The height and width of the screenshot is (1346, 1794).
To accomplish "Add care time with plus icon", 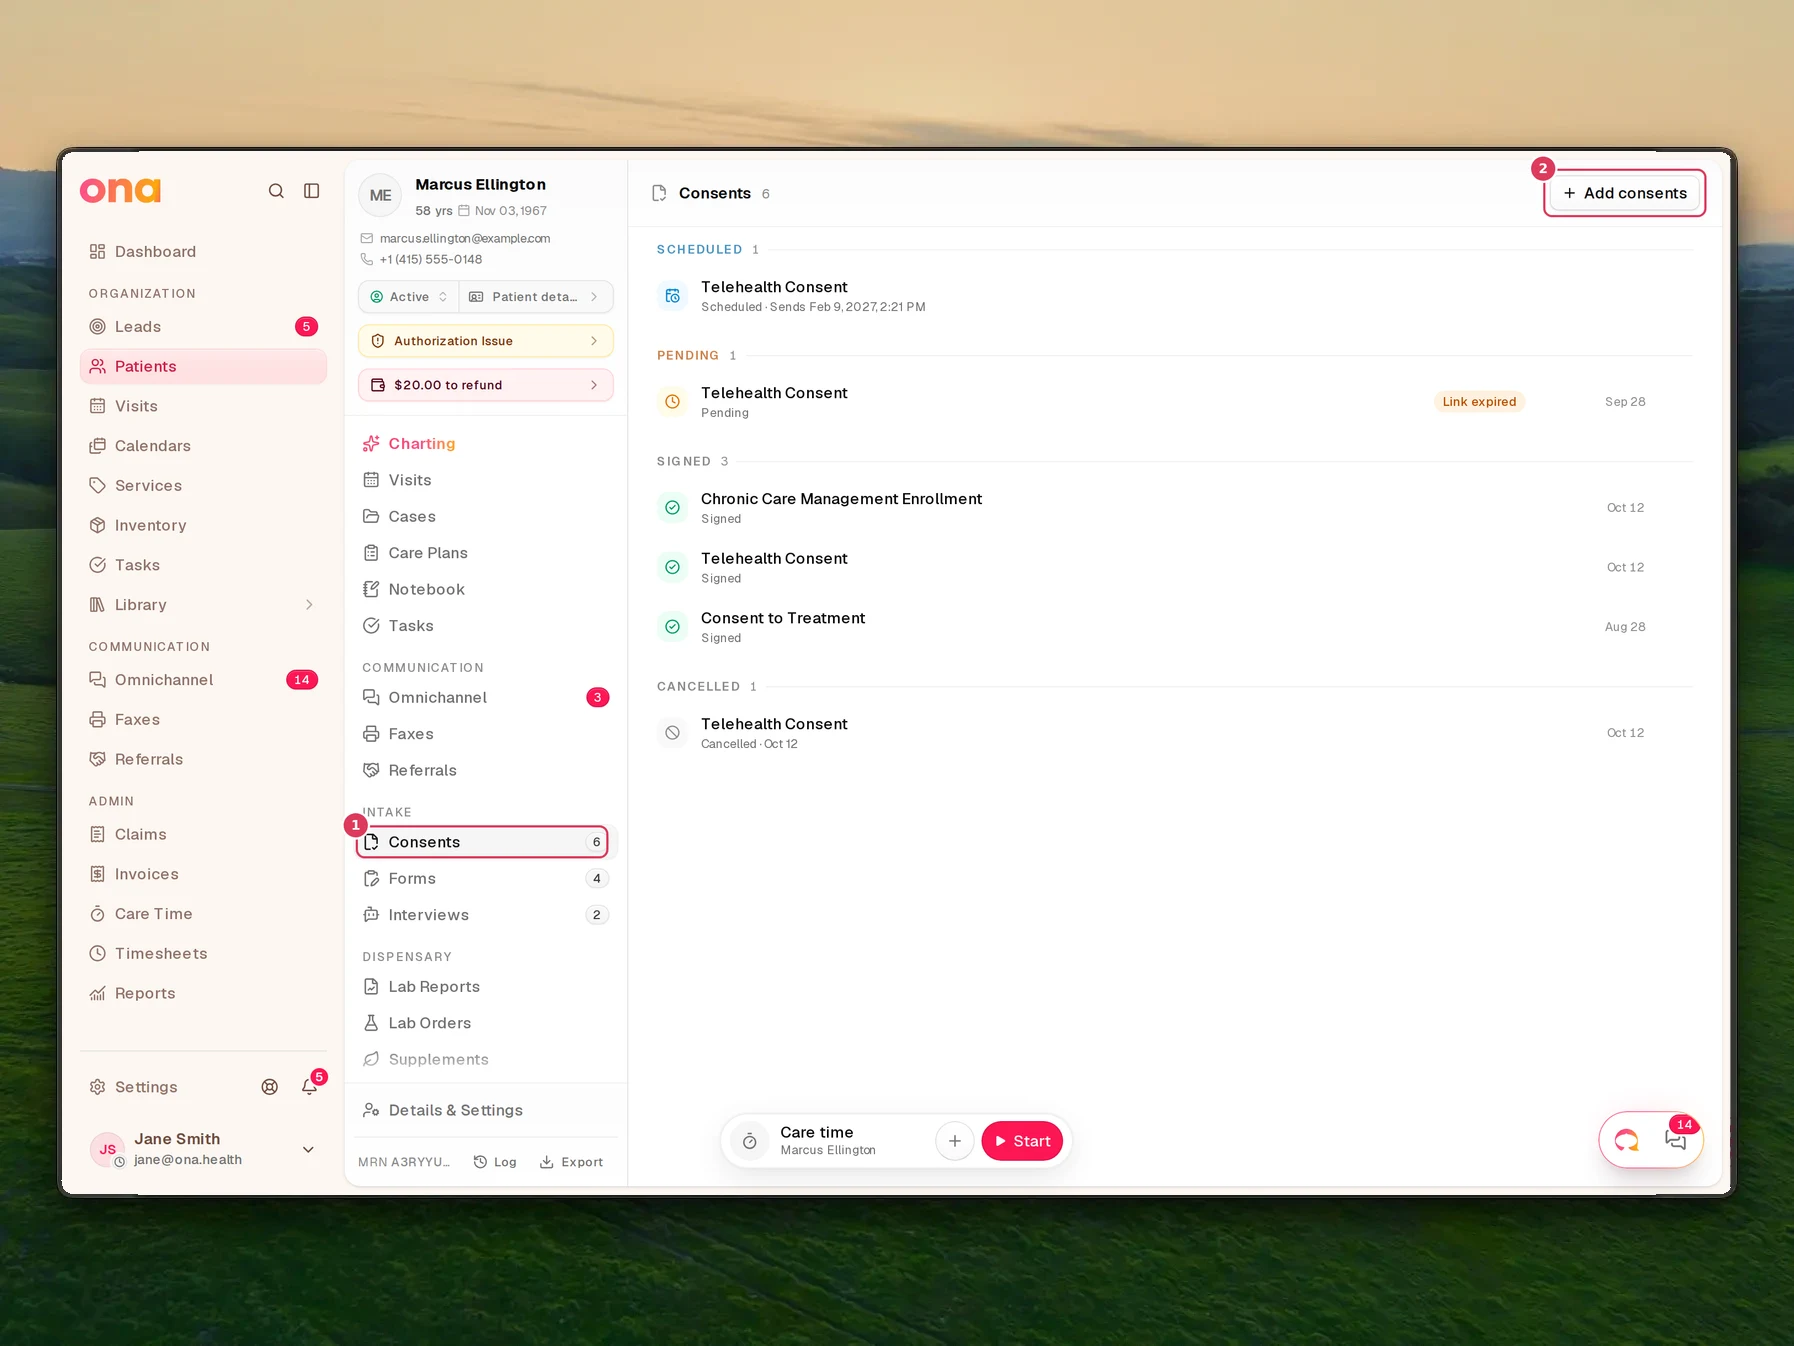I will tap(955, 1141).
